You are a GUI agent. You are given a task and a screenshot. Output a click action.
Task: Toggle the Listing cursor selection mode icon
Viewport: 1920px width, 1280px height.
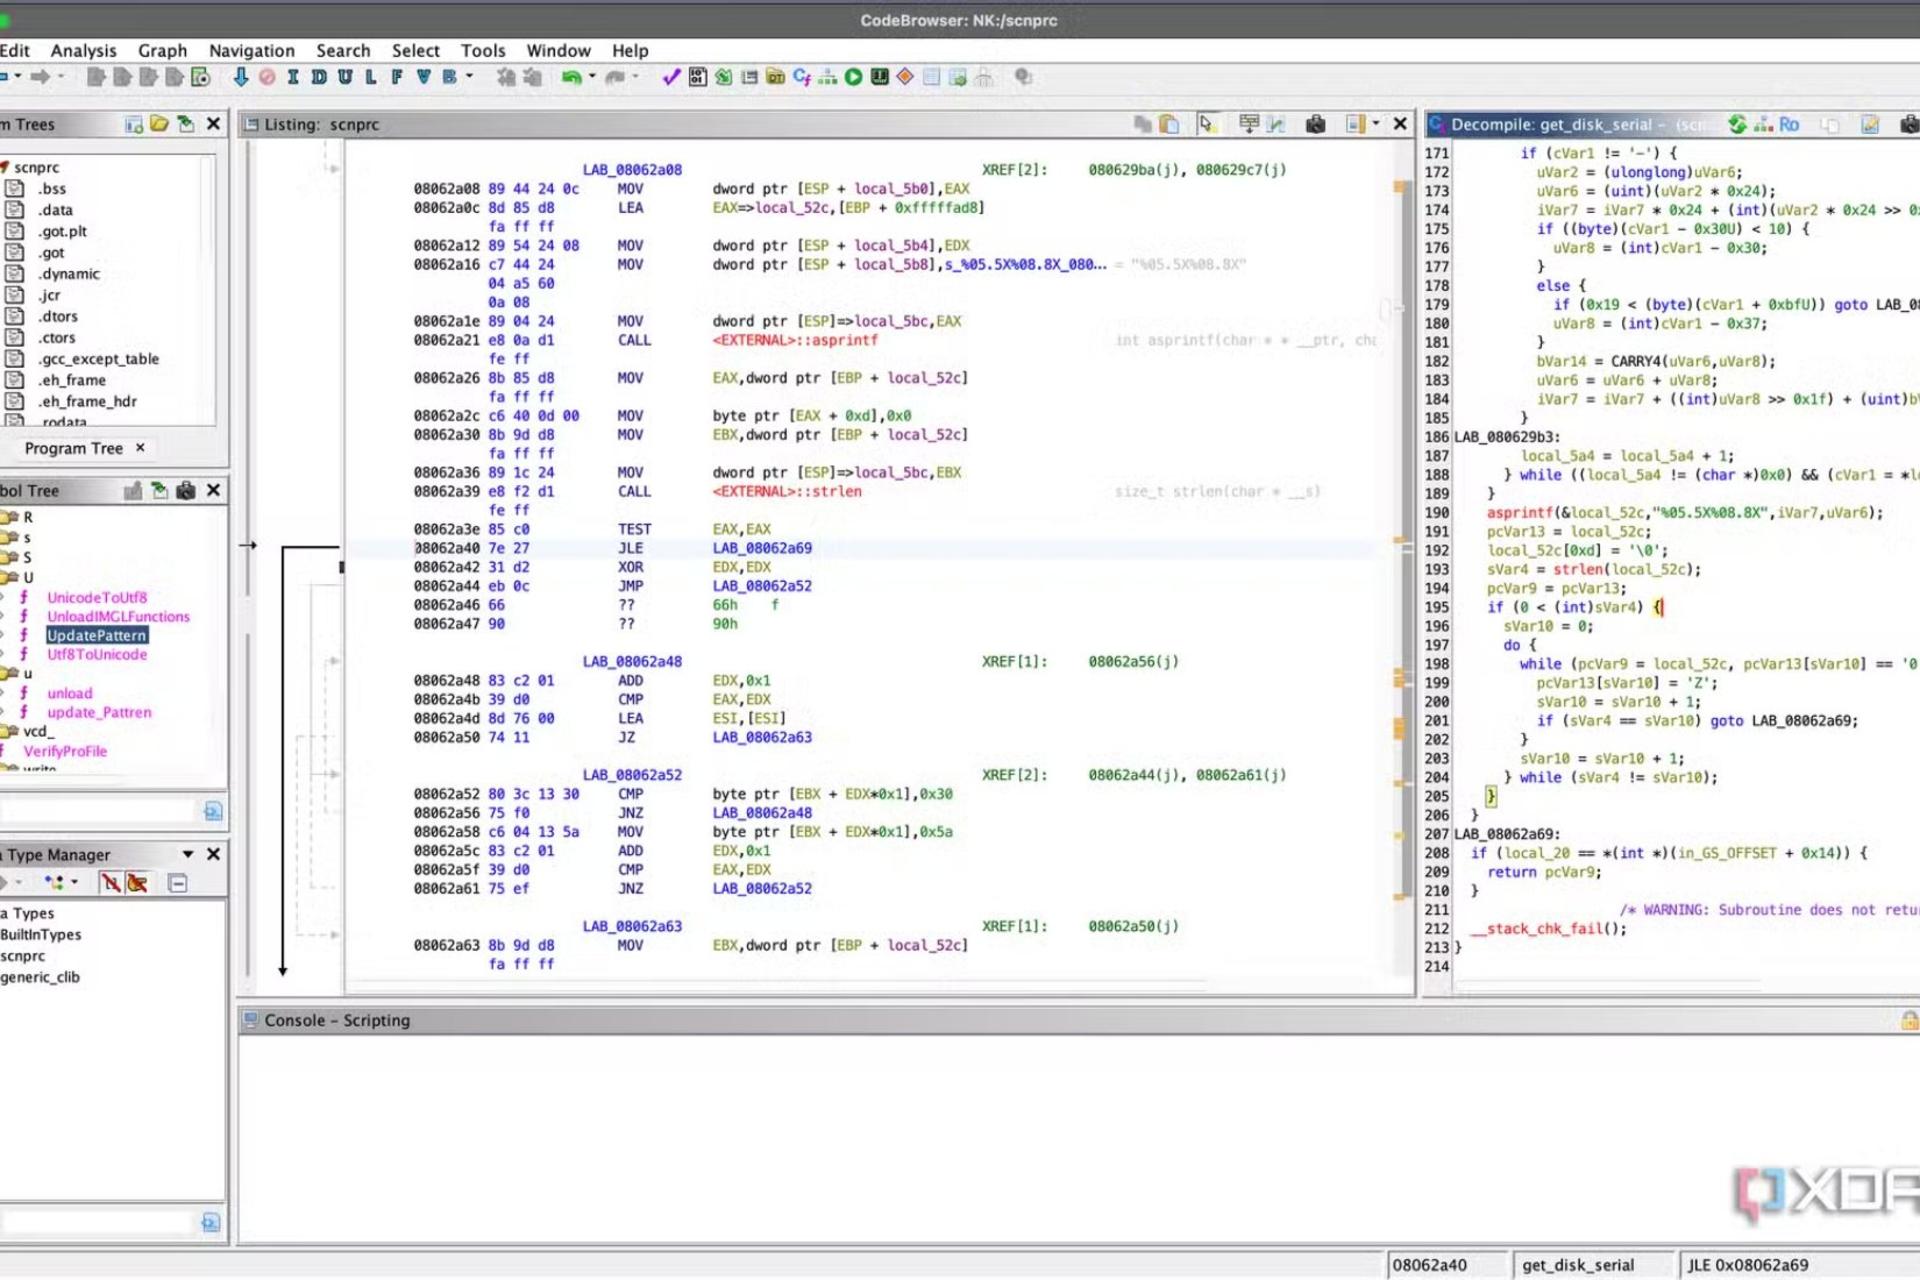1206,124
